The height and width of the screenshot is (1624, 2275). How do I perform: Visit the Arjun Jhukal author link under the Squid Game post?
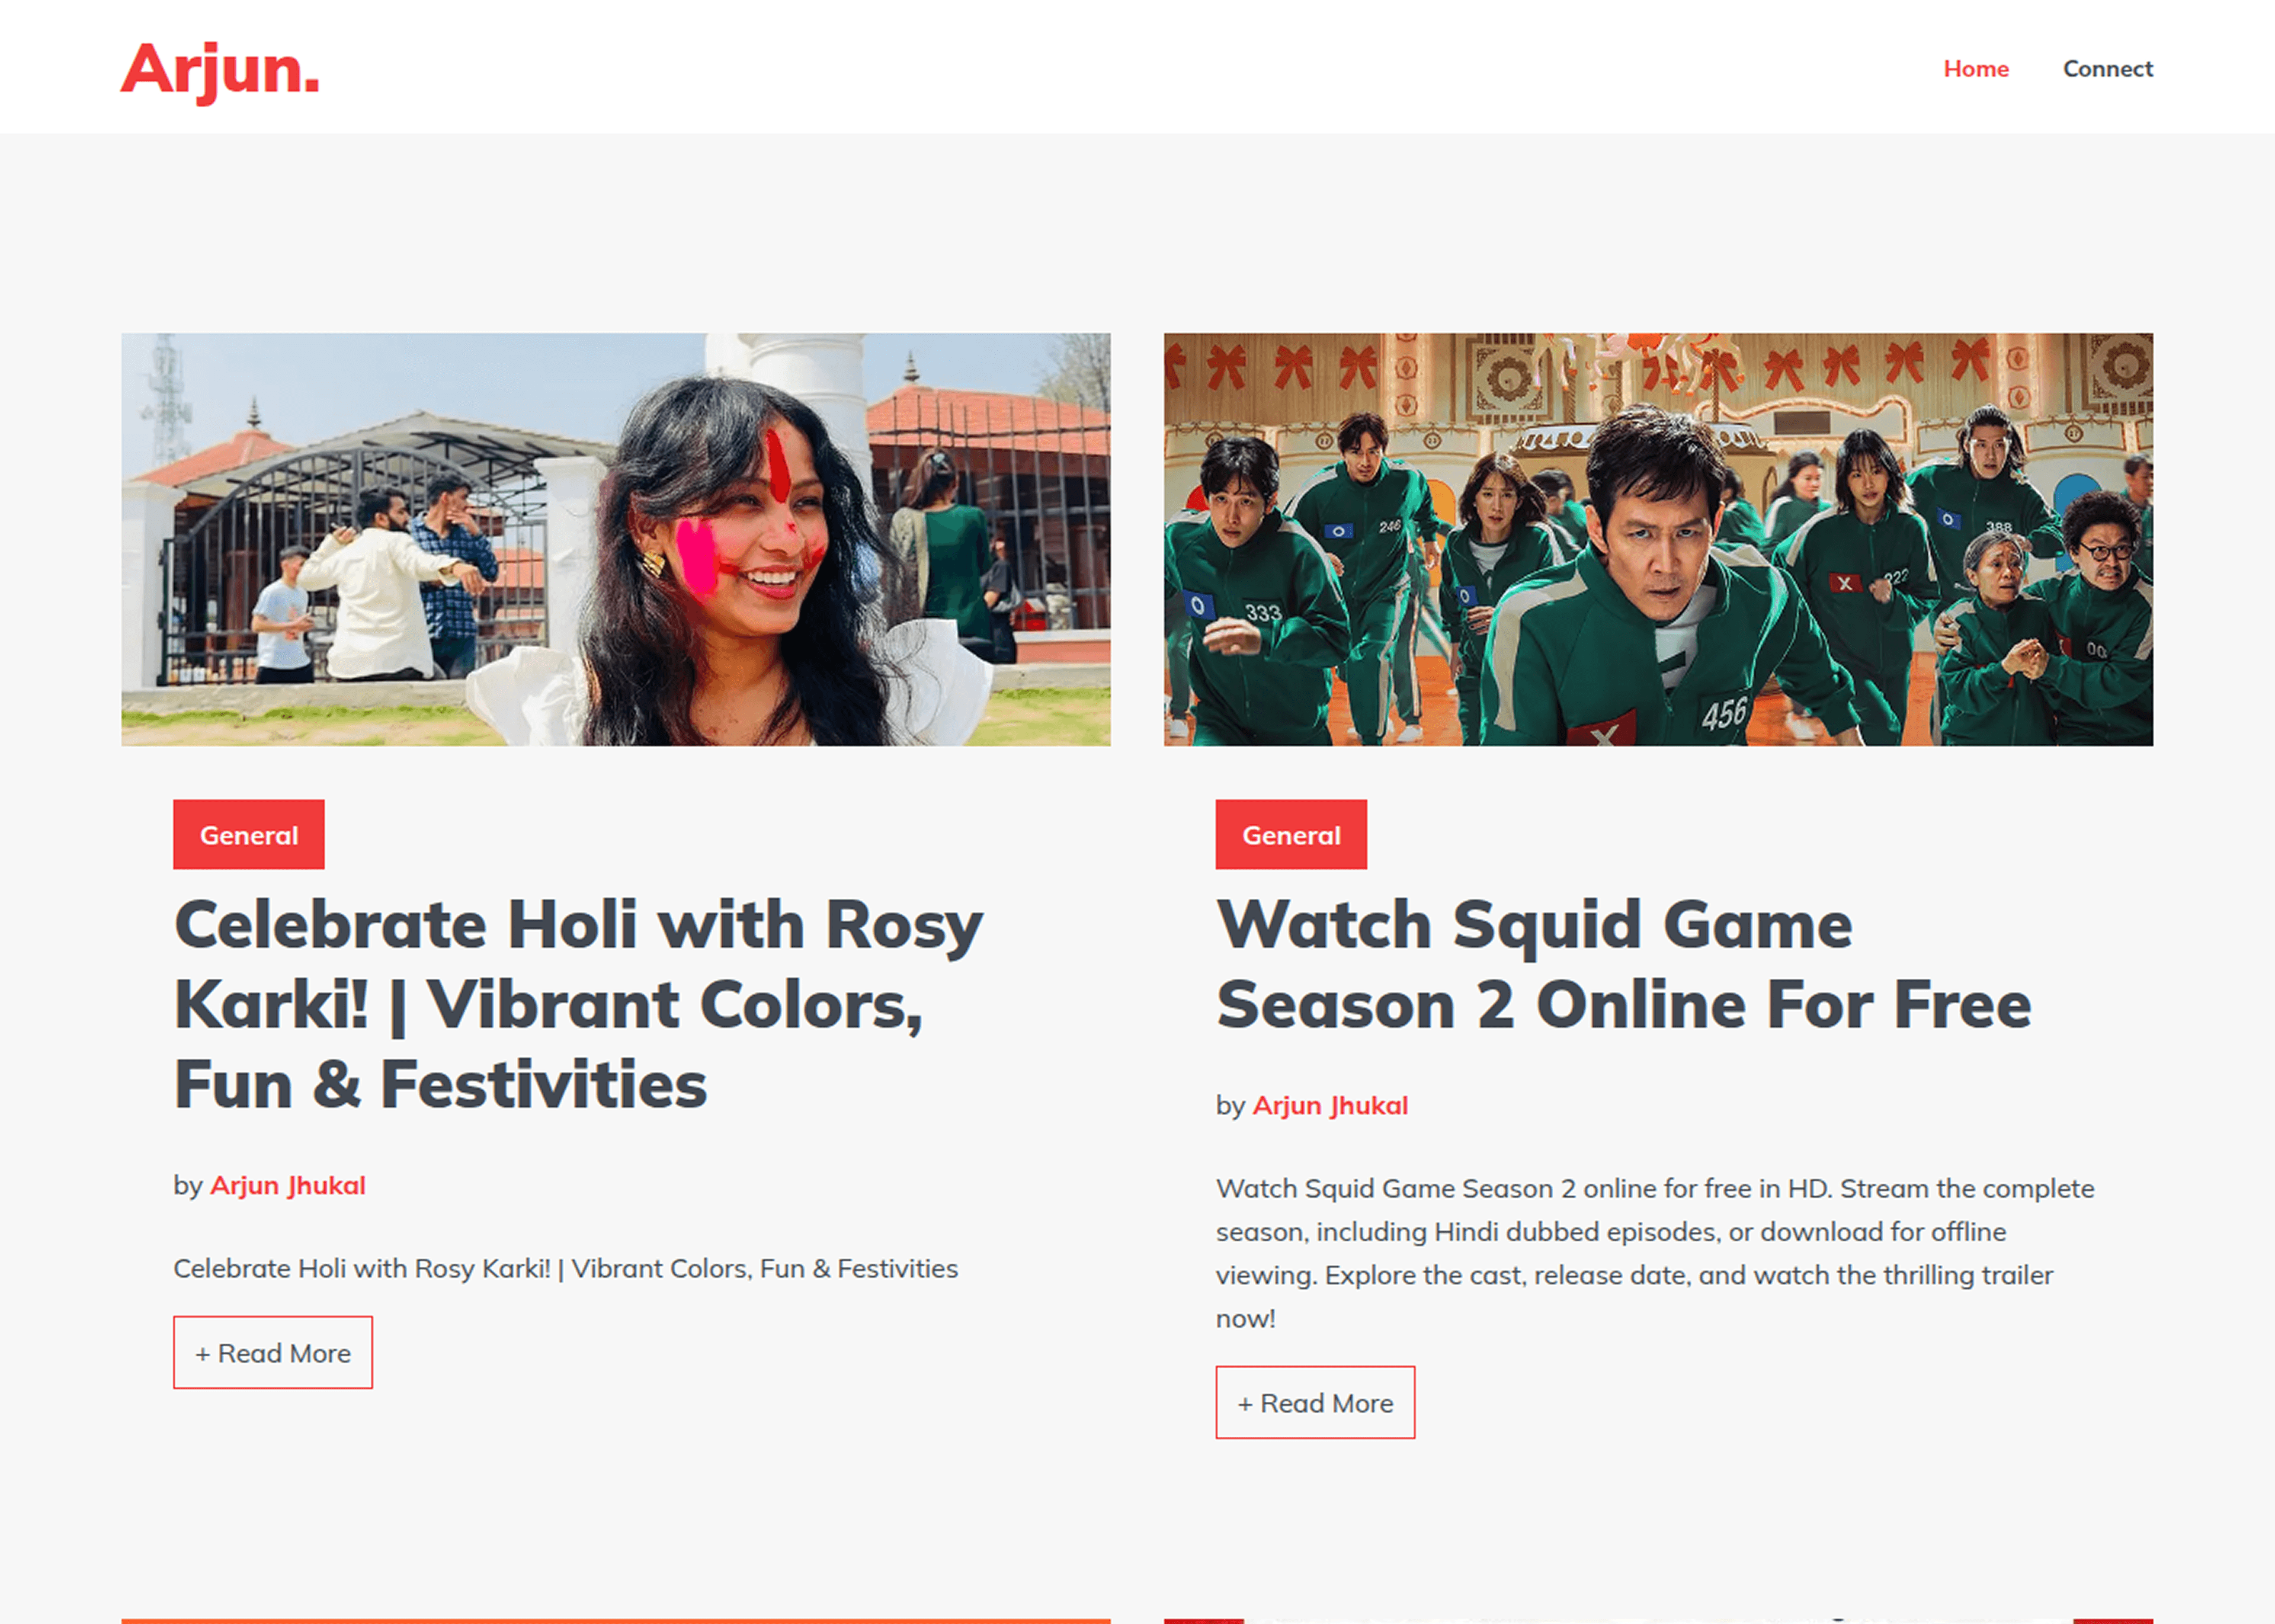click(x=1329, y=1105)
